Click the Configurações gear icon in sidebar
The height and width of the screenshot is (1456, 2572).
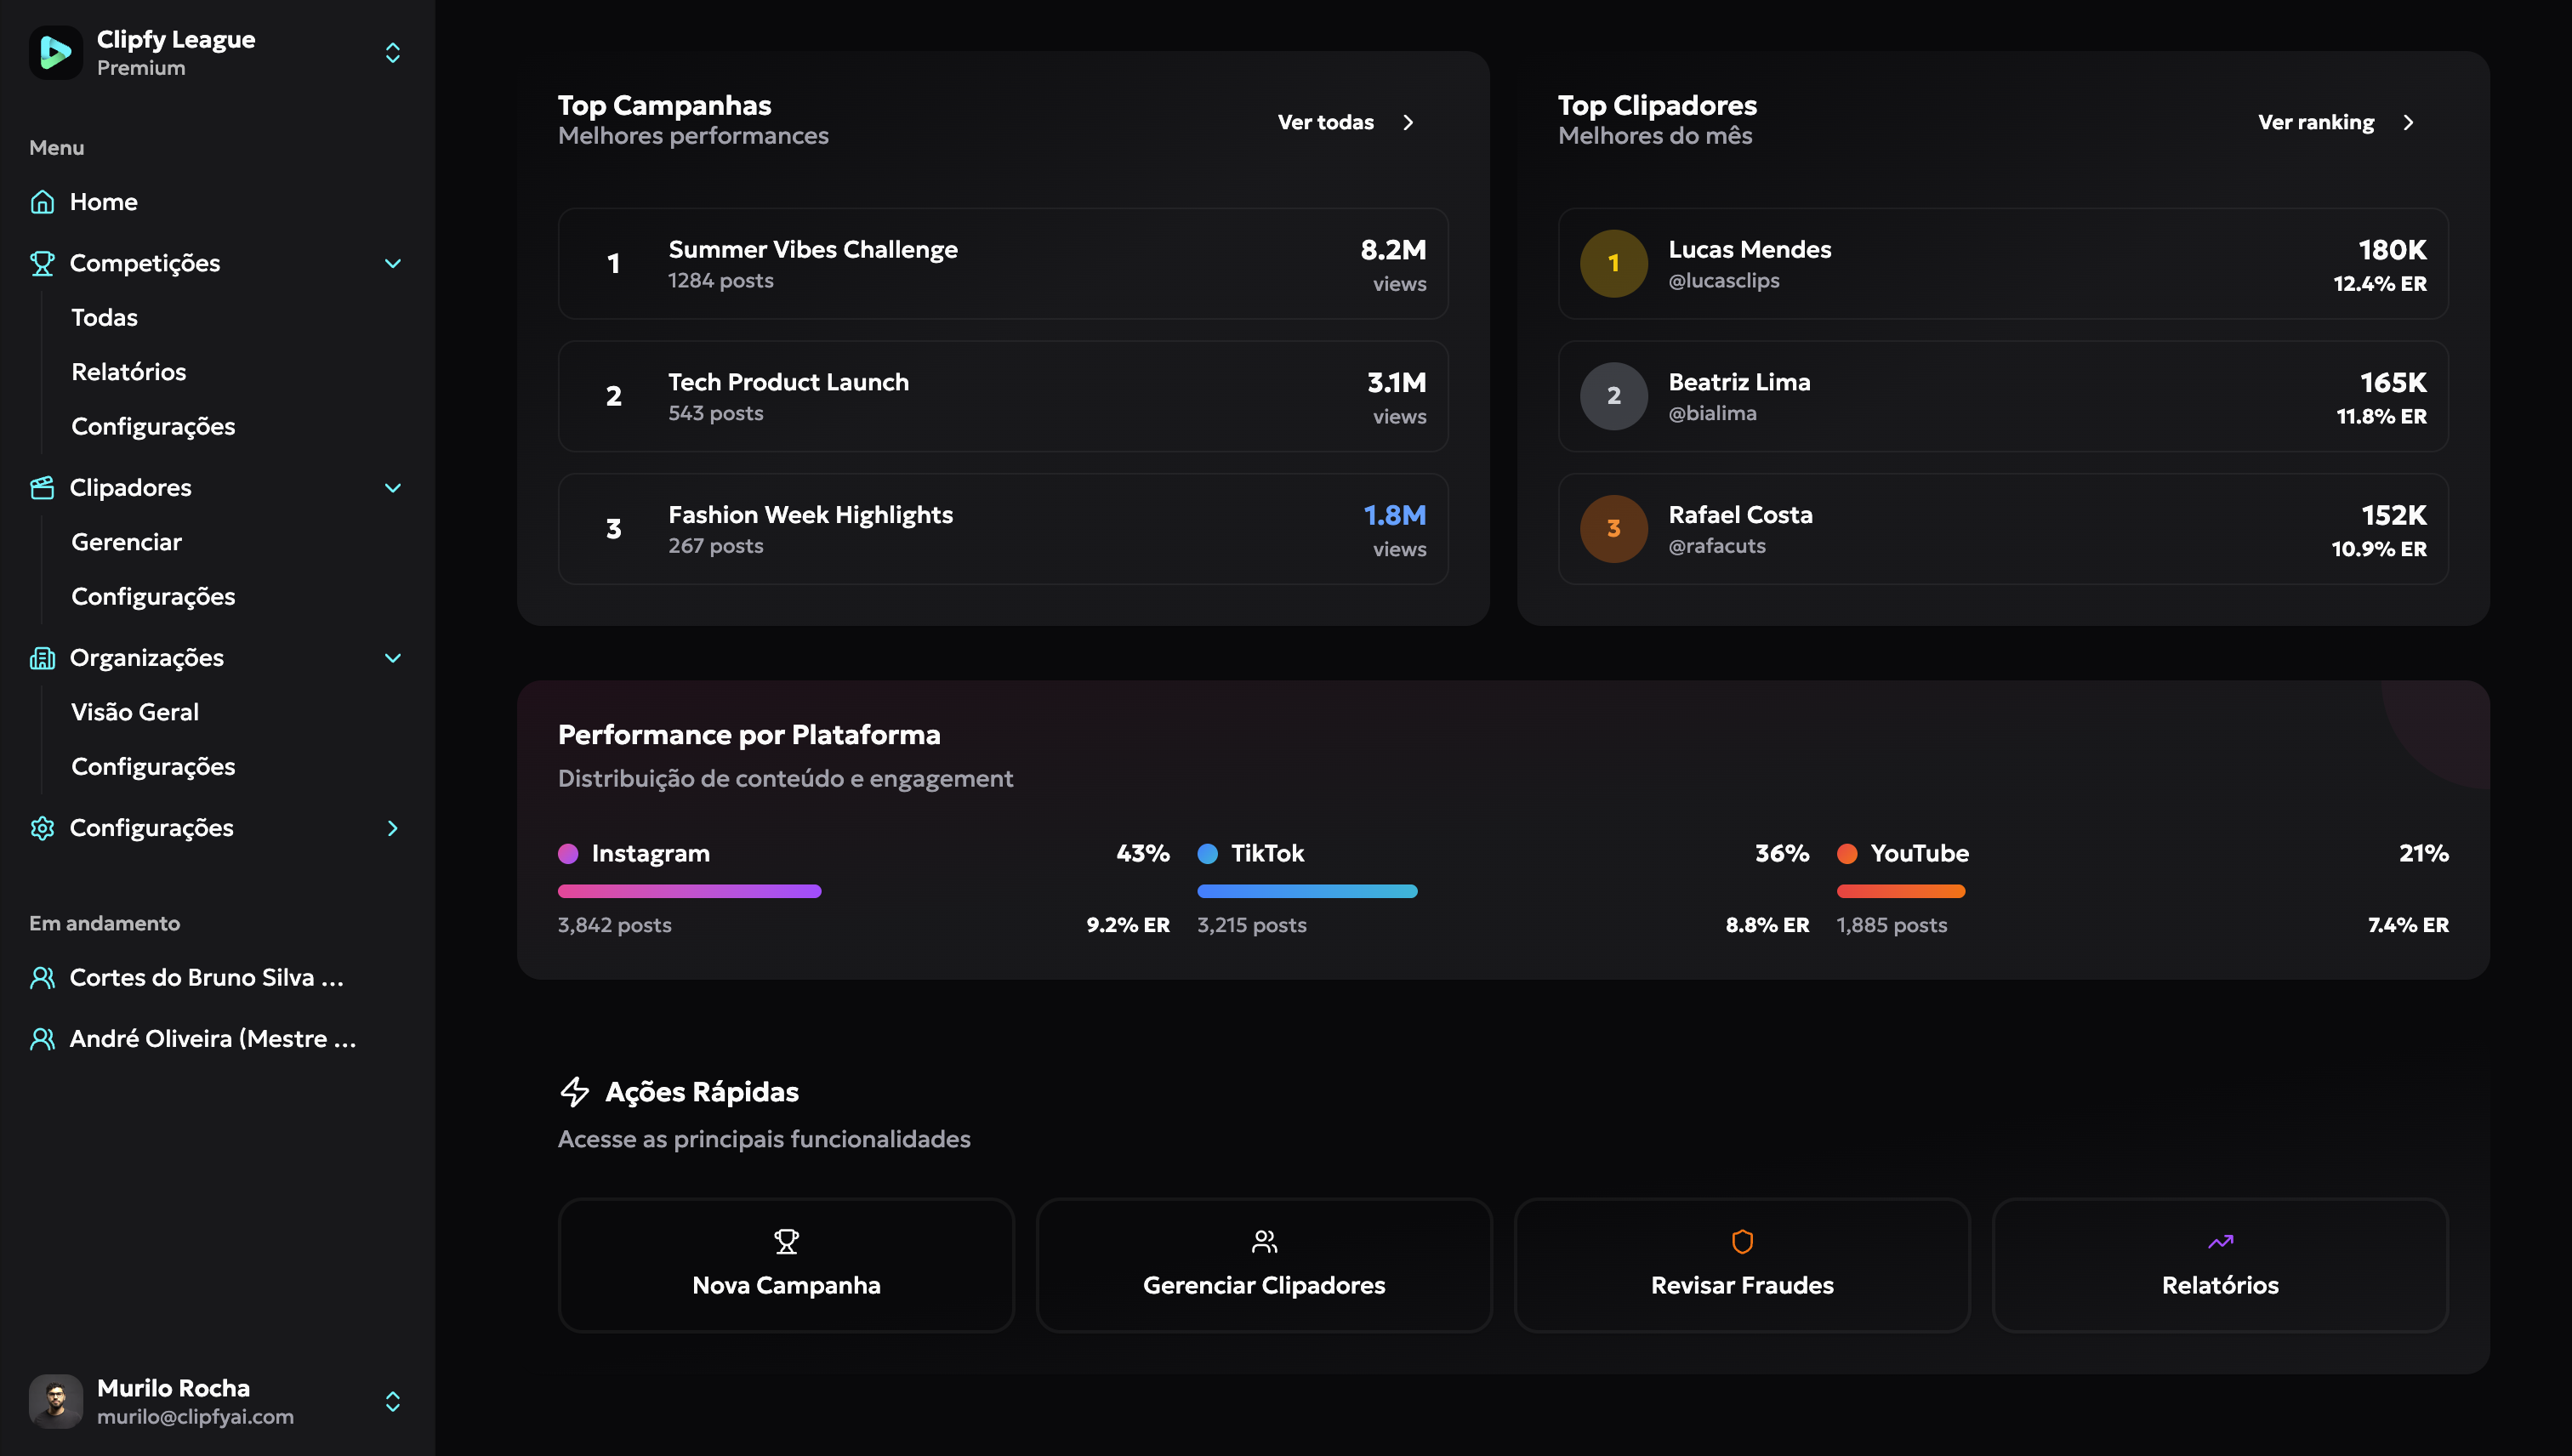42,828
